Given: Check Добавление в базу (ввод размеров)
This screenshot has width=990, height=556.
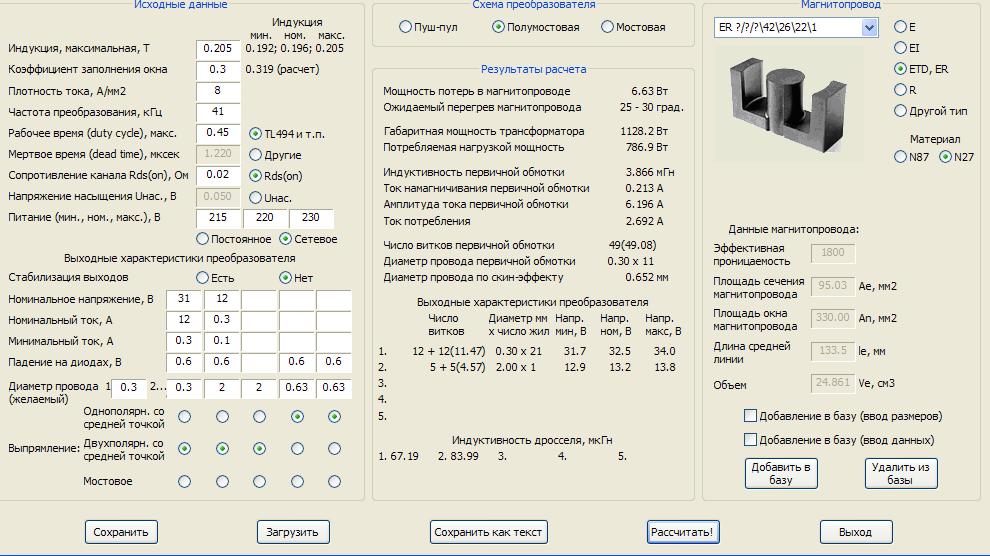Looking at the screenshot, I should 750,415.
